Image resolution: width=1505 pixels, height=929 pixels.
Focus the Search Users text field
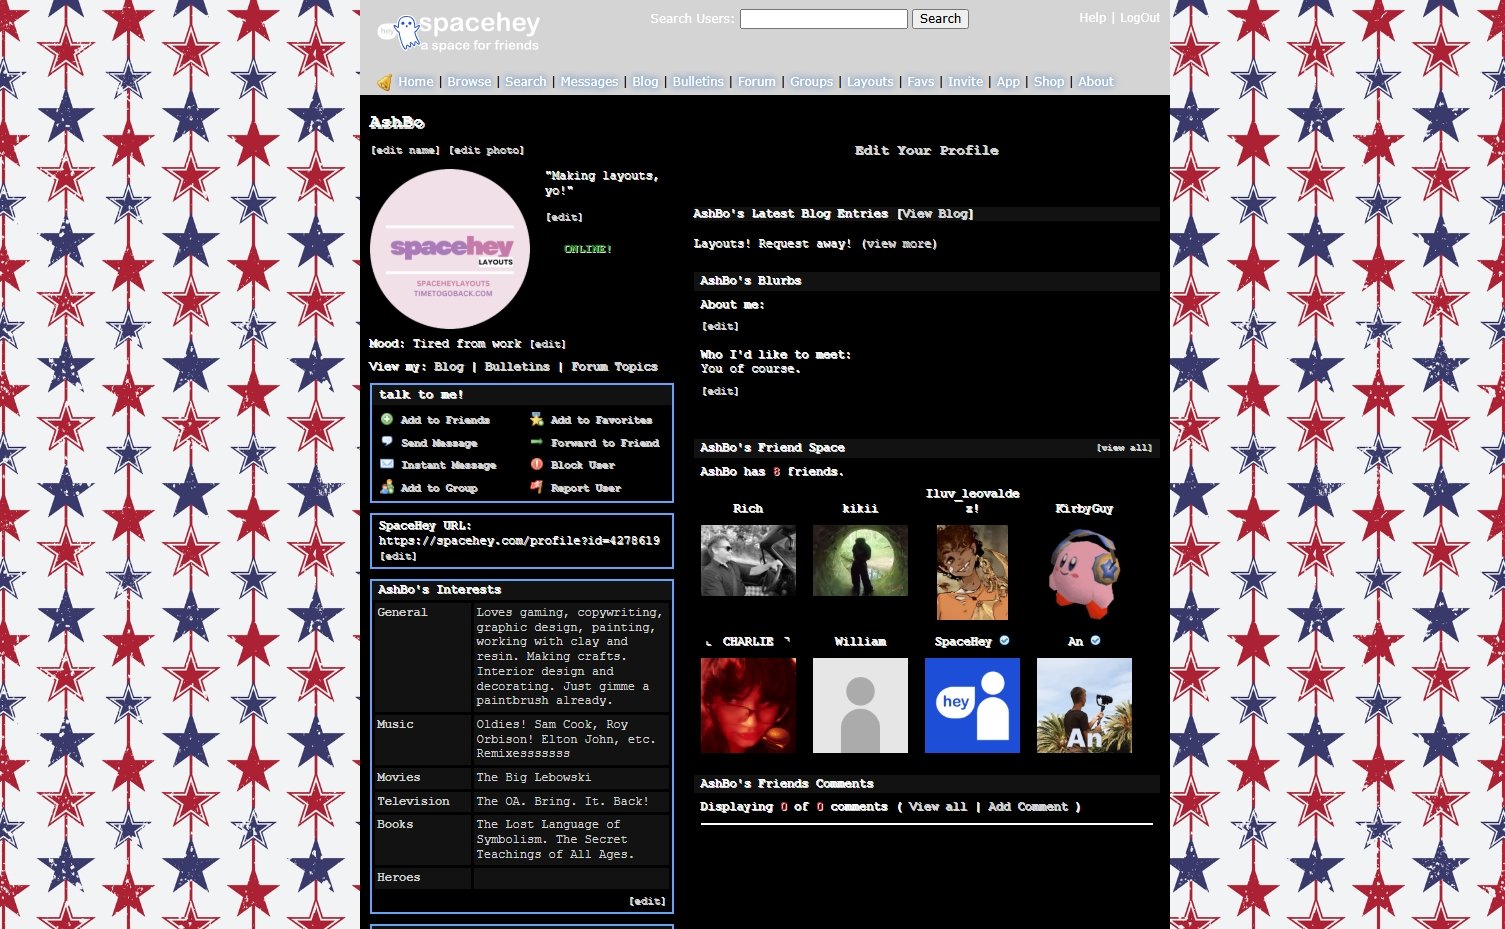pyautogui.click(x=823, y=19)
